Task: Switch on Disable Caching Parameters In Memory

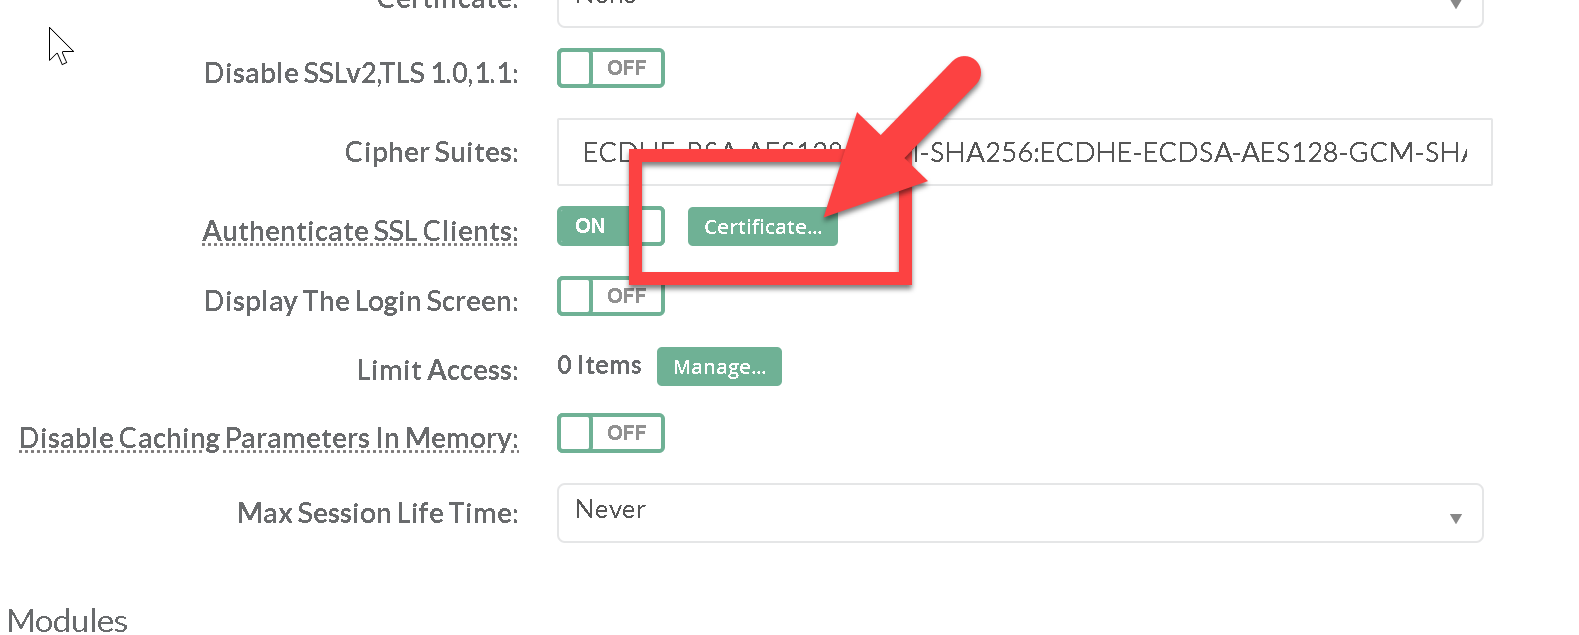Action: pos(610,433)
